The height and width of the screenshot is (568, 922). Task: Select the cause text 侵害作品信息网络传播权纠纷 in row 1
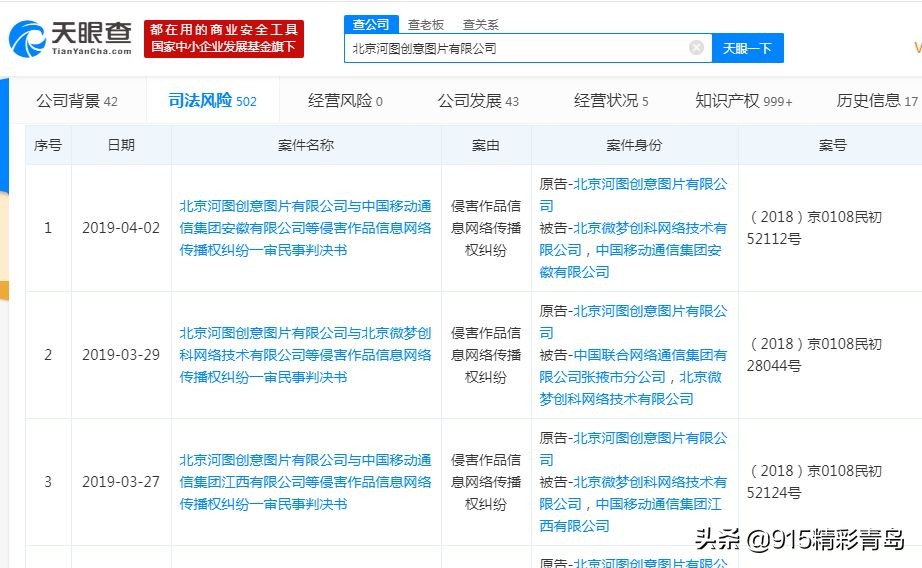point(486,228)
